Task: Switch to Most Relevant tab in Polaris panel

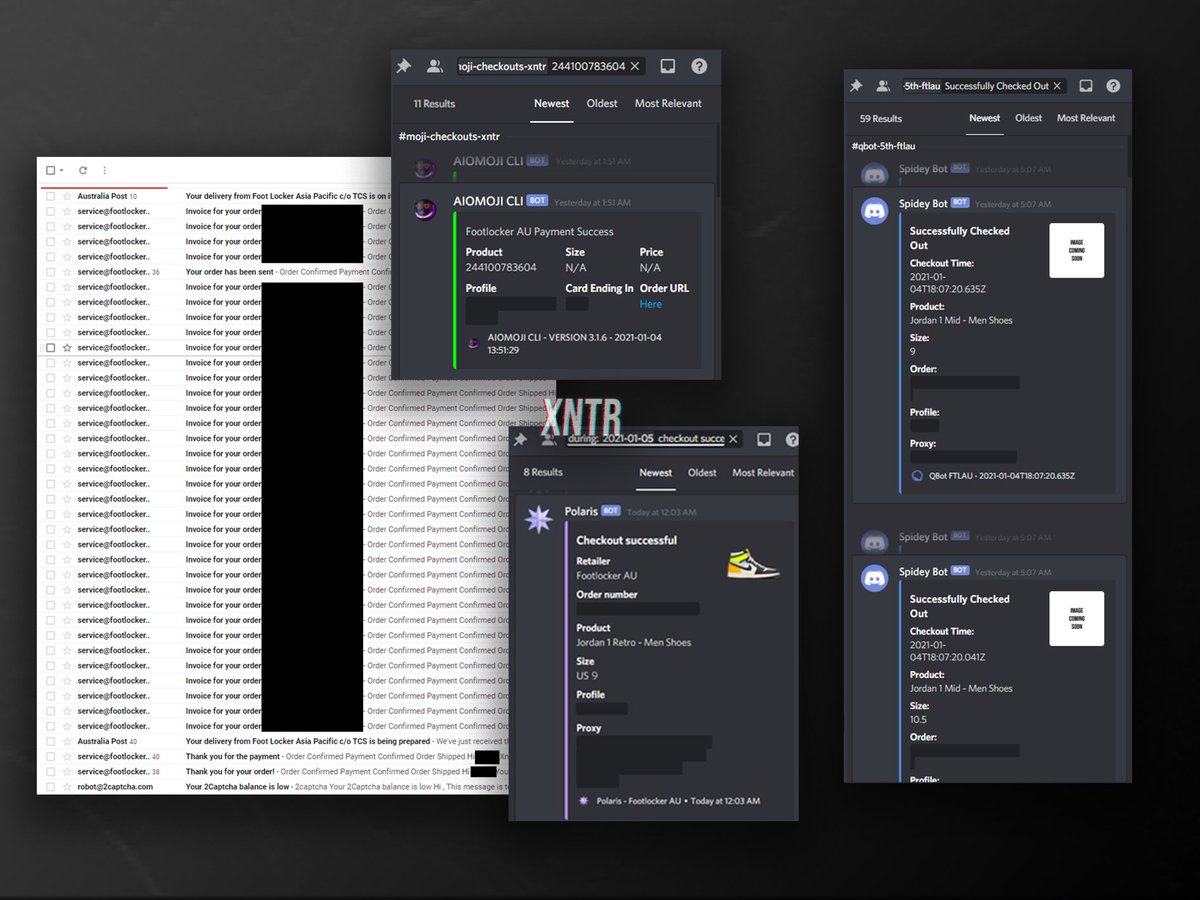Action: pos(763,473)
